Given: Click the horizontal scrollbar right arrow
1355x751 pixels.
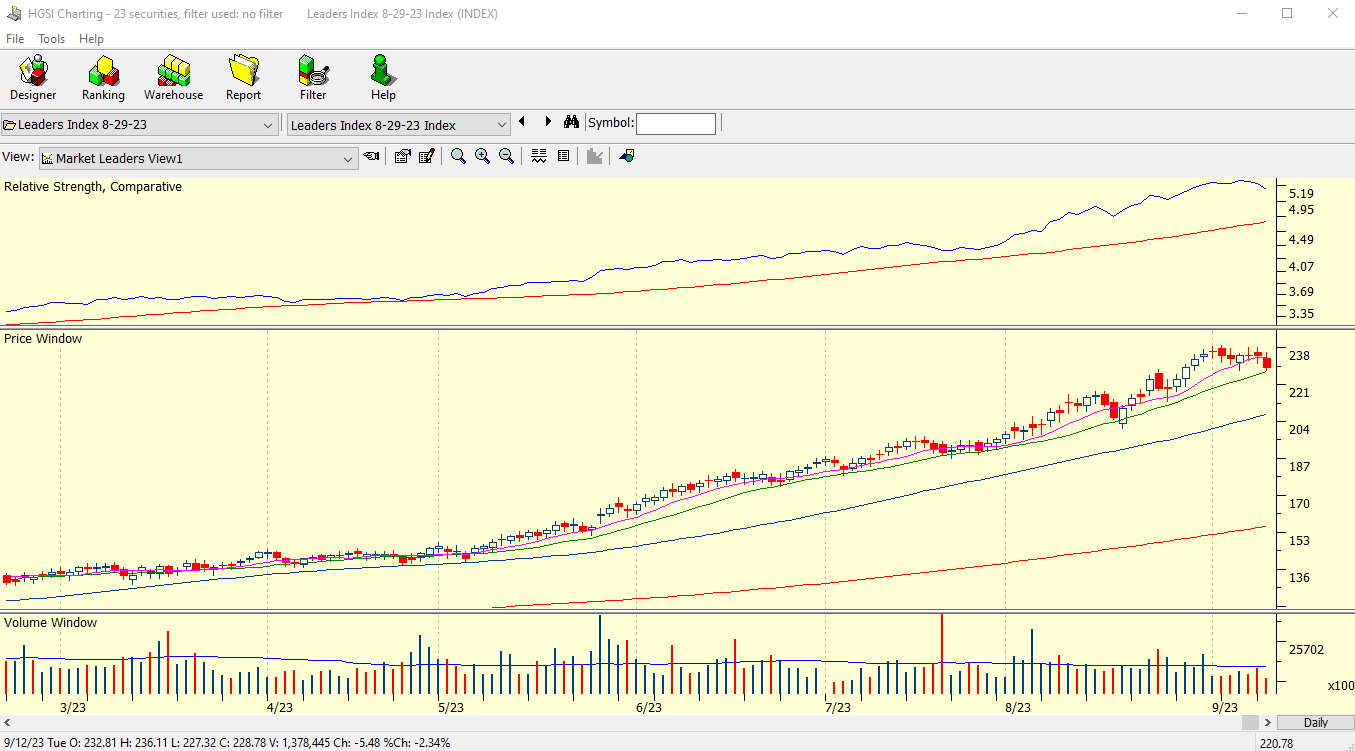Looking at the screenshot, I should pyautogui.click(x=1268, y=723).
